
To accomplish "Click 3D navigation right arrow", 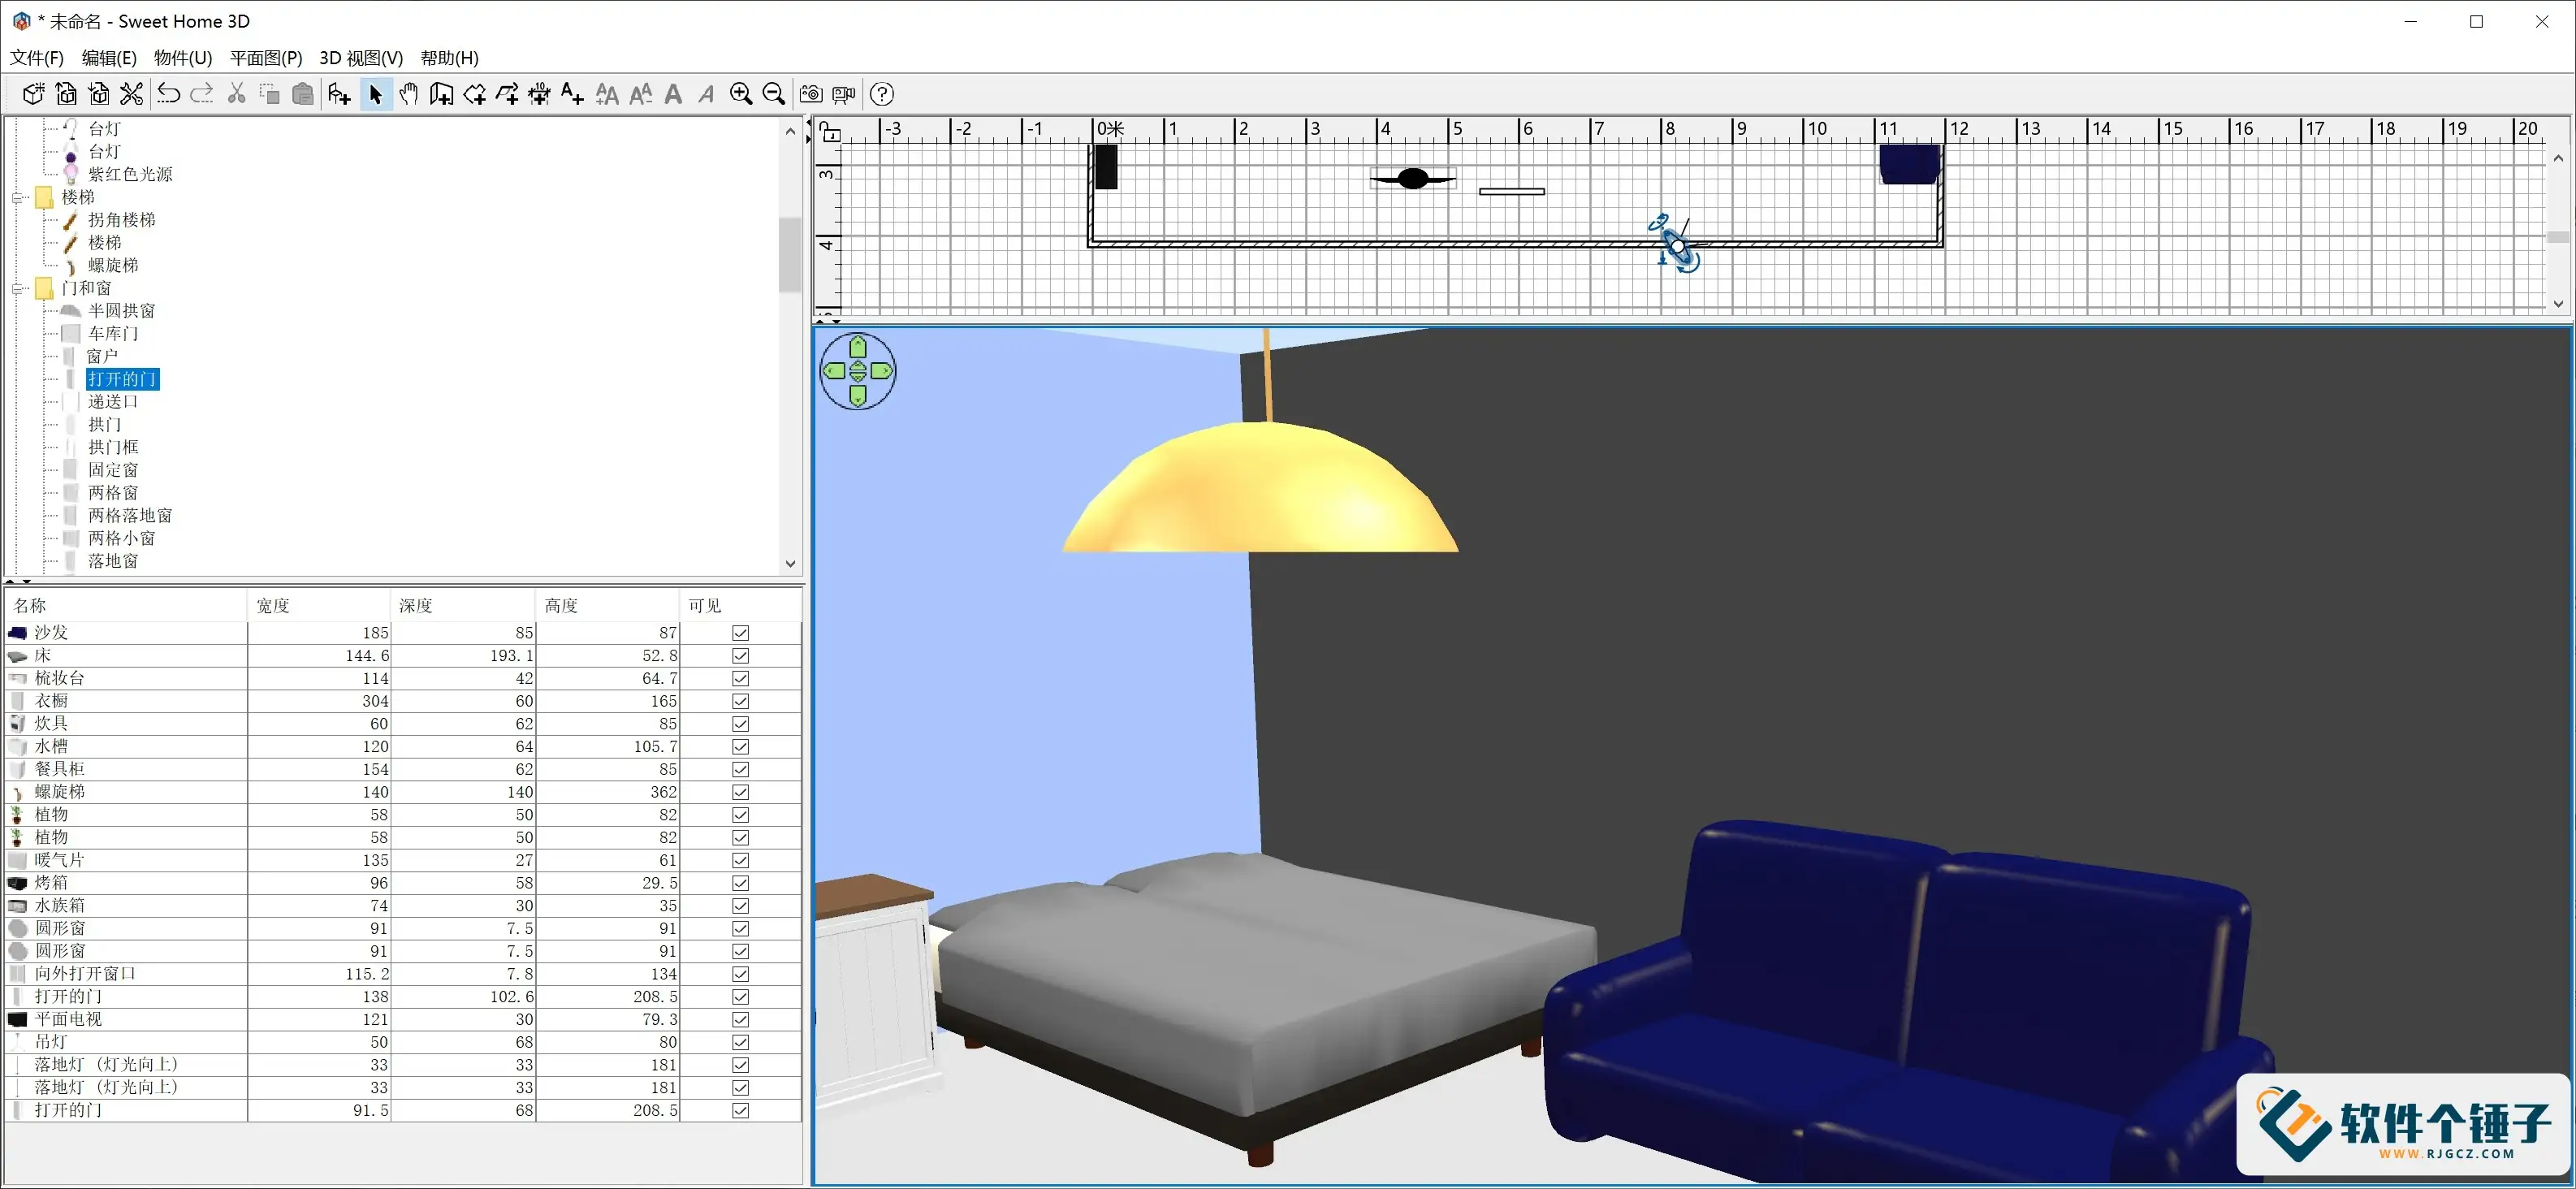I will click(881, 371).
